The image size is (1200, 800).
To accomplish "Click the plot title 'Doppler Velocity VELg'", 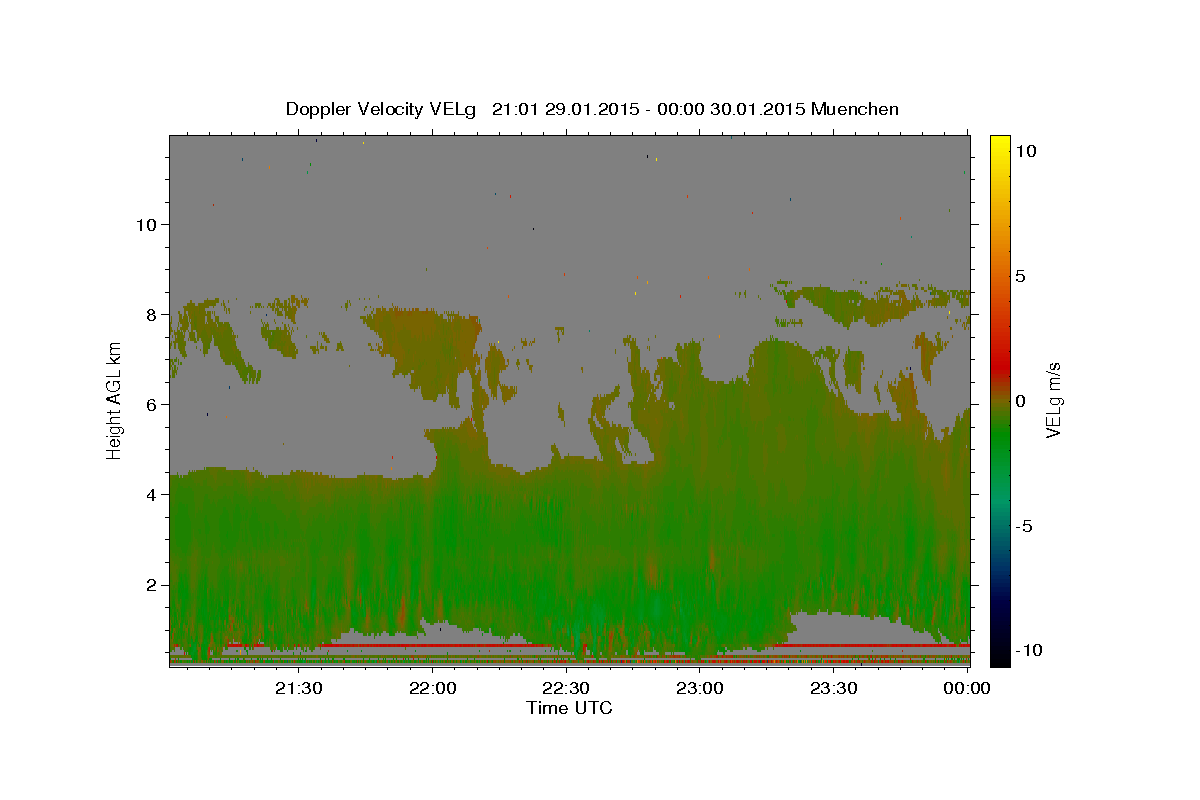I will pos(380,109).
